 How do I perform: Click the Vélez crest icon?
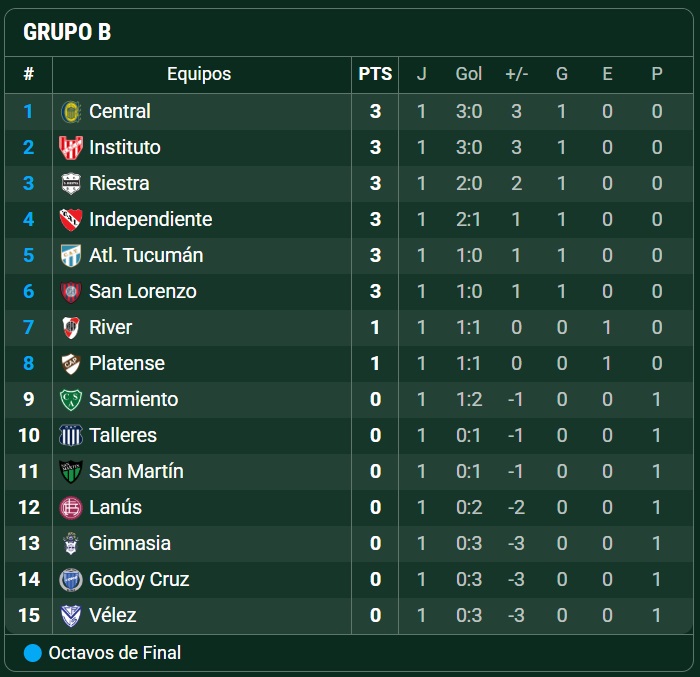pyautogui.click(x=71, y=615)
